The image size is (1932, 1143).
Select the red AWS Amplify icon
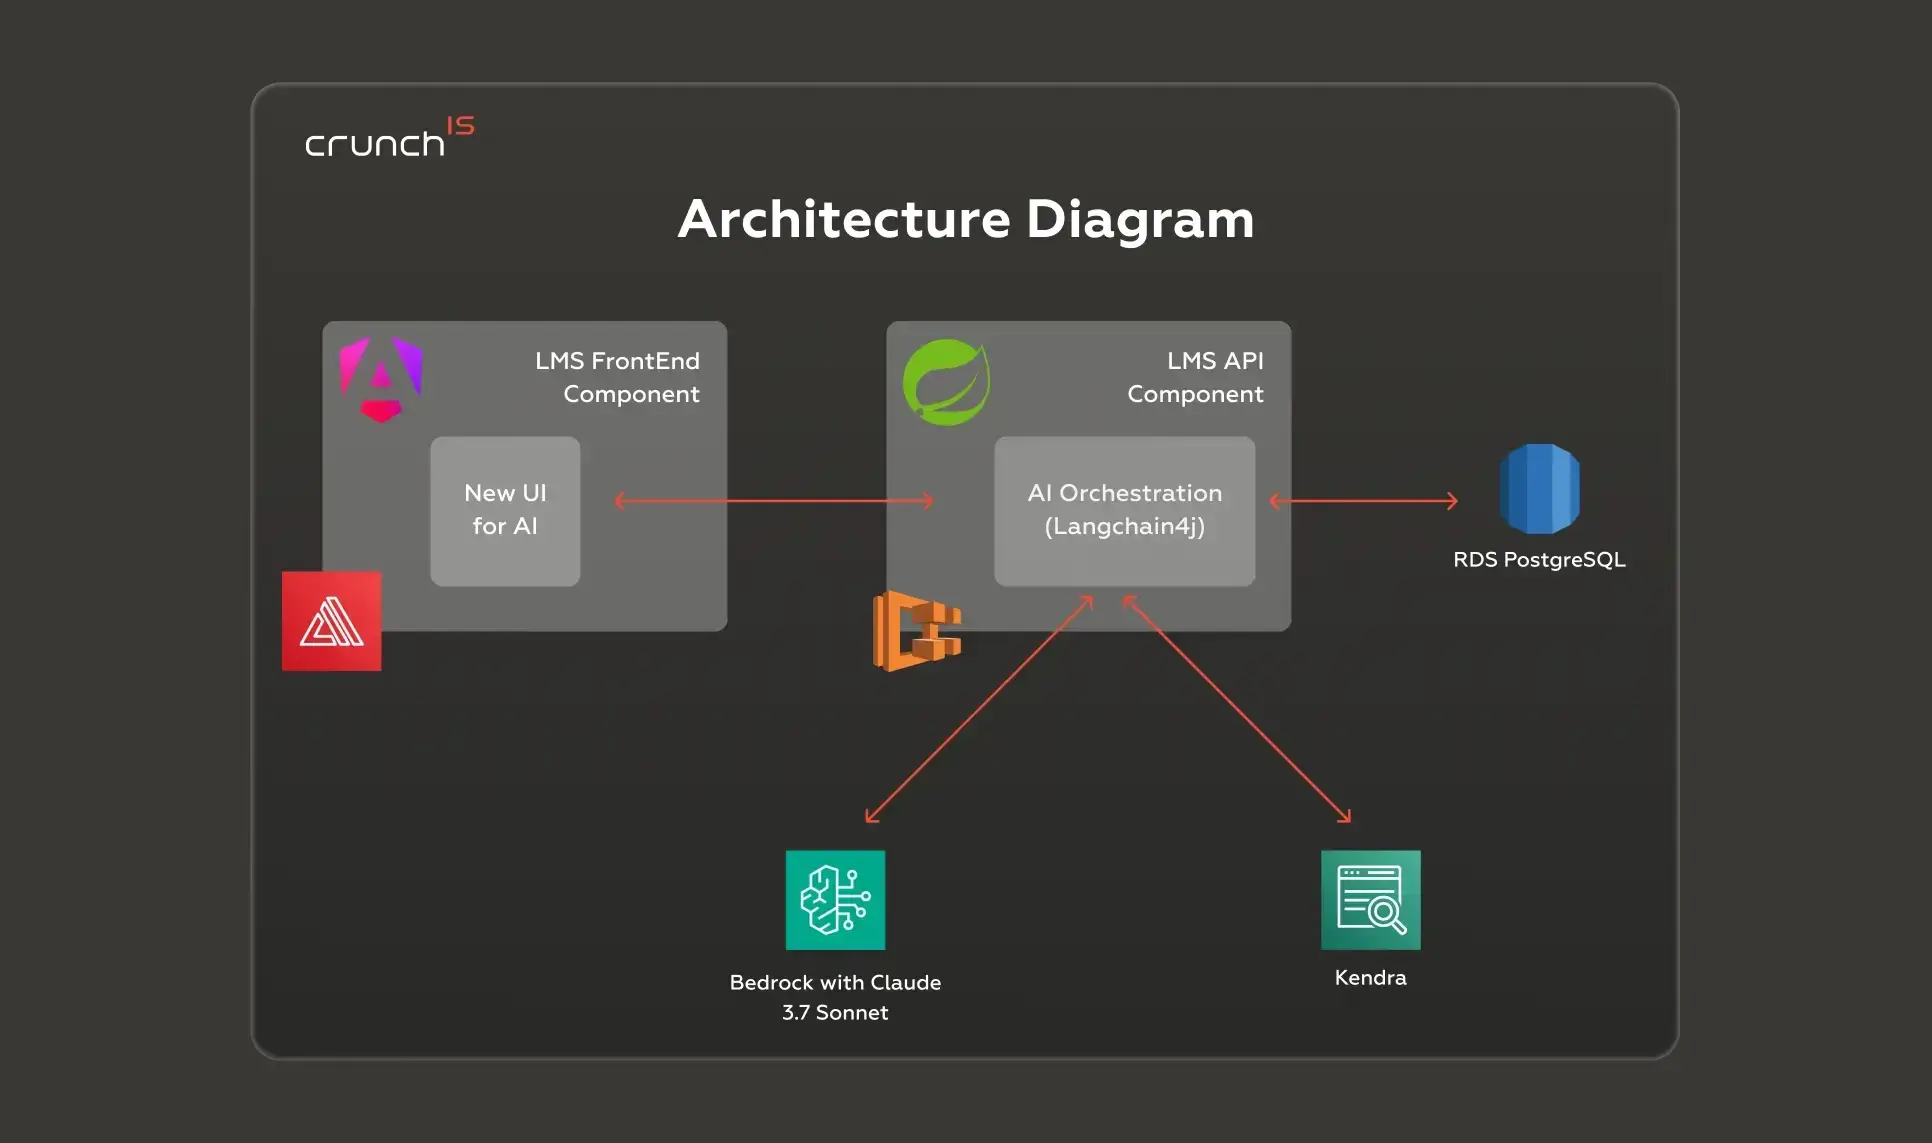point(332,621)
